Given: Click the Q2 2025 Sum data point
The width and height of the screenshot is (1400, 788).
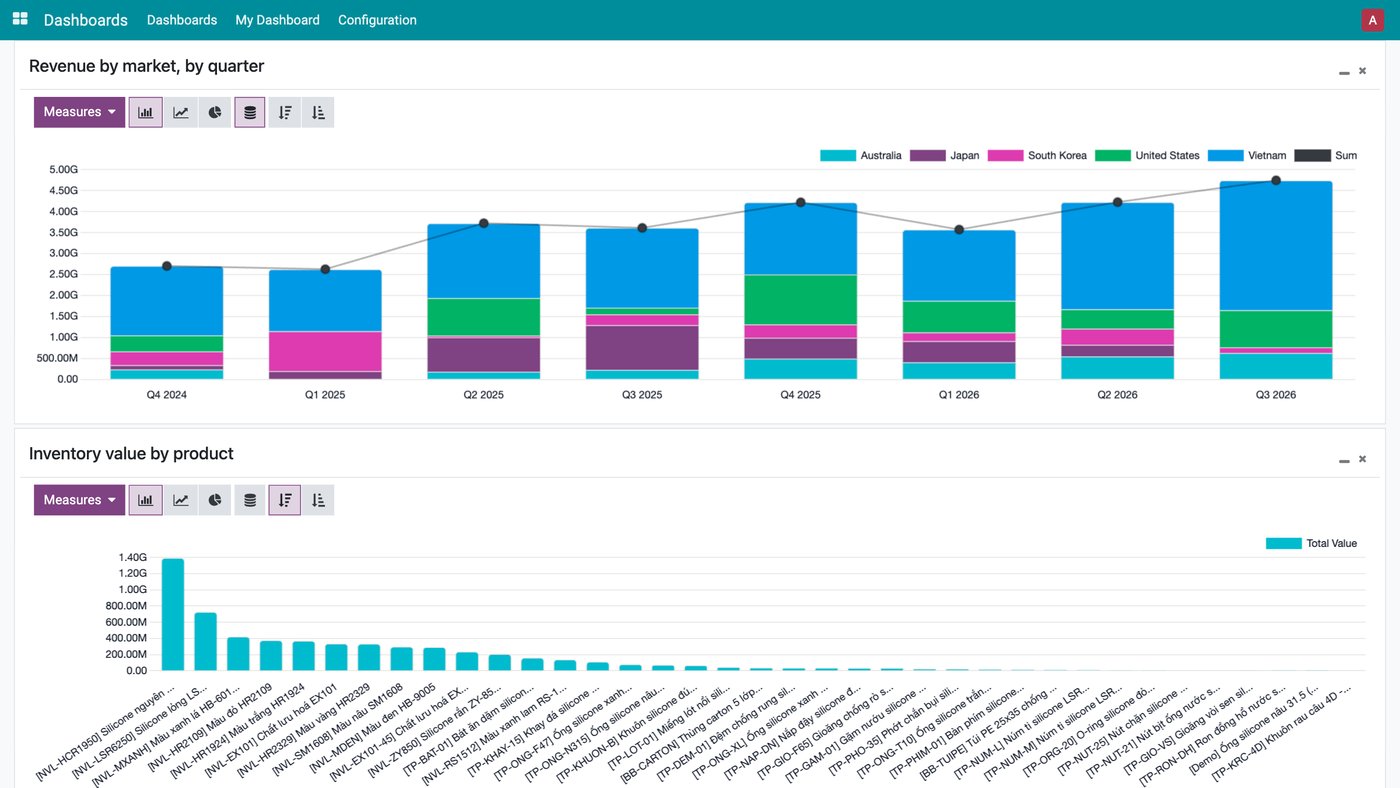Looking at the screenshot, I should [484, 223].
